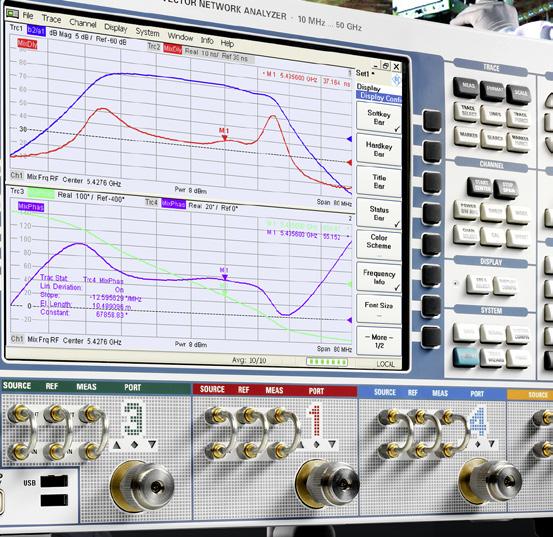Screen dimensions: 553x537
Task: Push the black bezel key beside Color Scheme
Action: (x=432, y=244)
